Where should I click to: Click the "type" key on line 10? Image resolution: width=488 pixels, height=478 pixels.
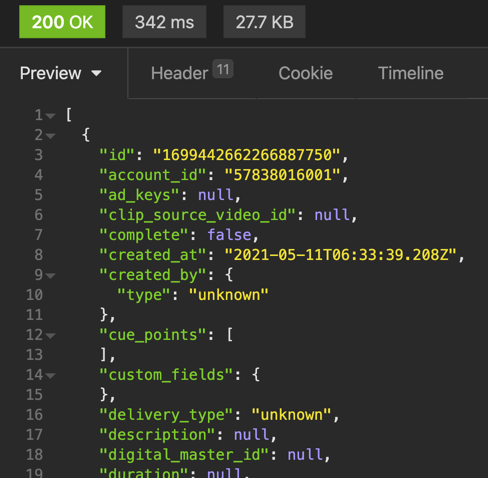144,295
